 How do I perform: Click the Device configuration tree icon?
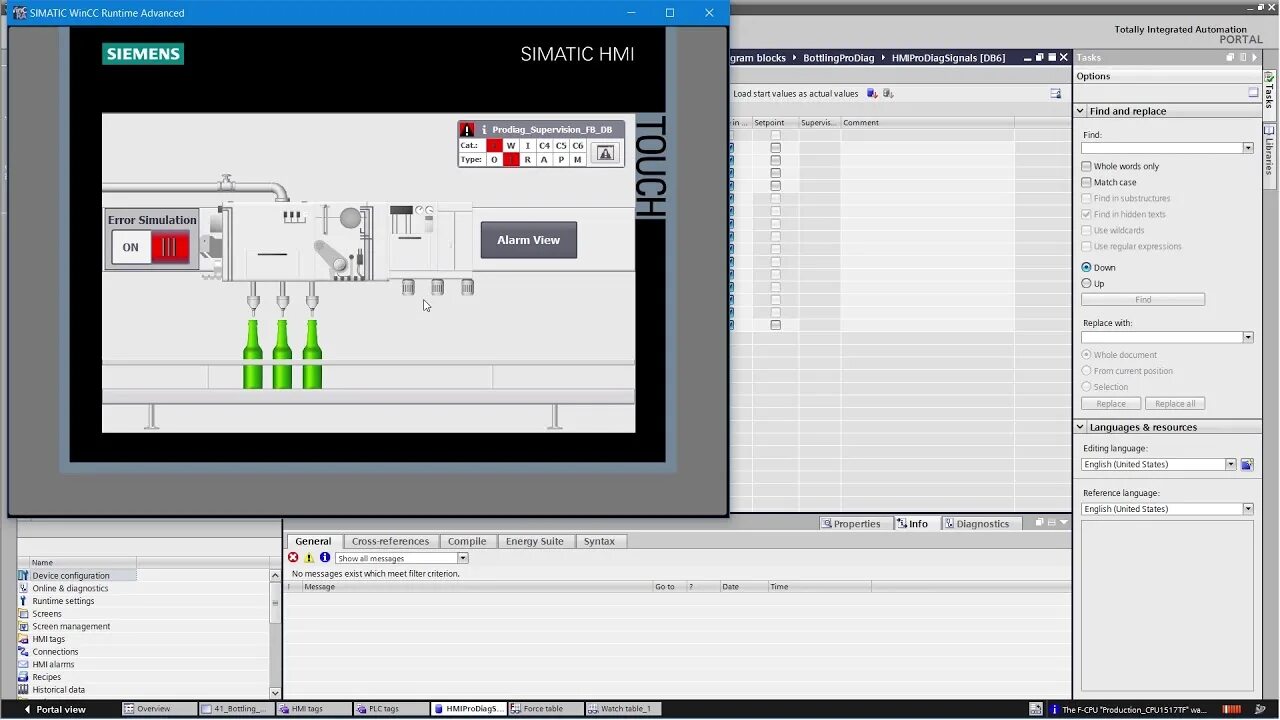coord(24,576)
